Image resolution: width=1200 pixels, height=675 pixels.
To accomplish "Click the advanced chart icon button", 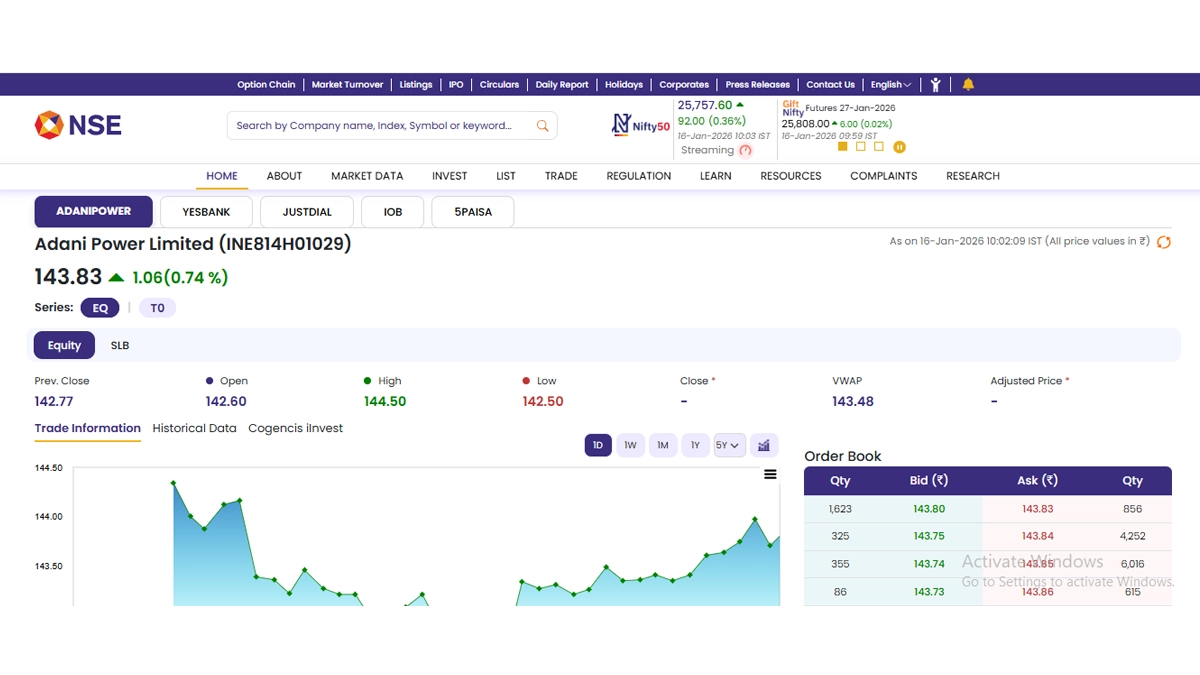I will pyautogui.click(x=764, y=445).
